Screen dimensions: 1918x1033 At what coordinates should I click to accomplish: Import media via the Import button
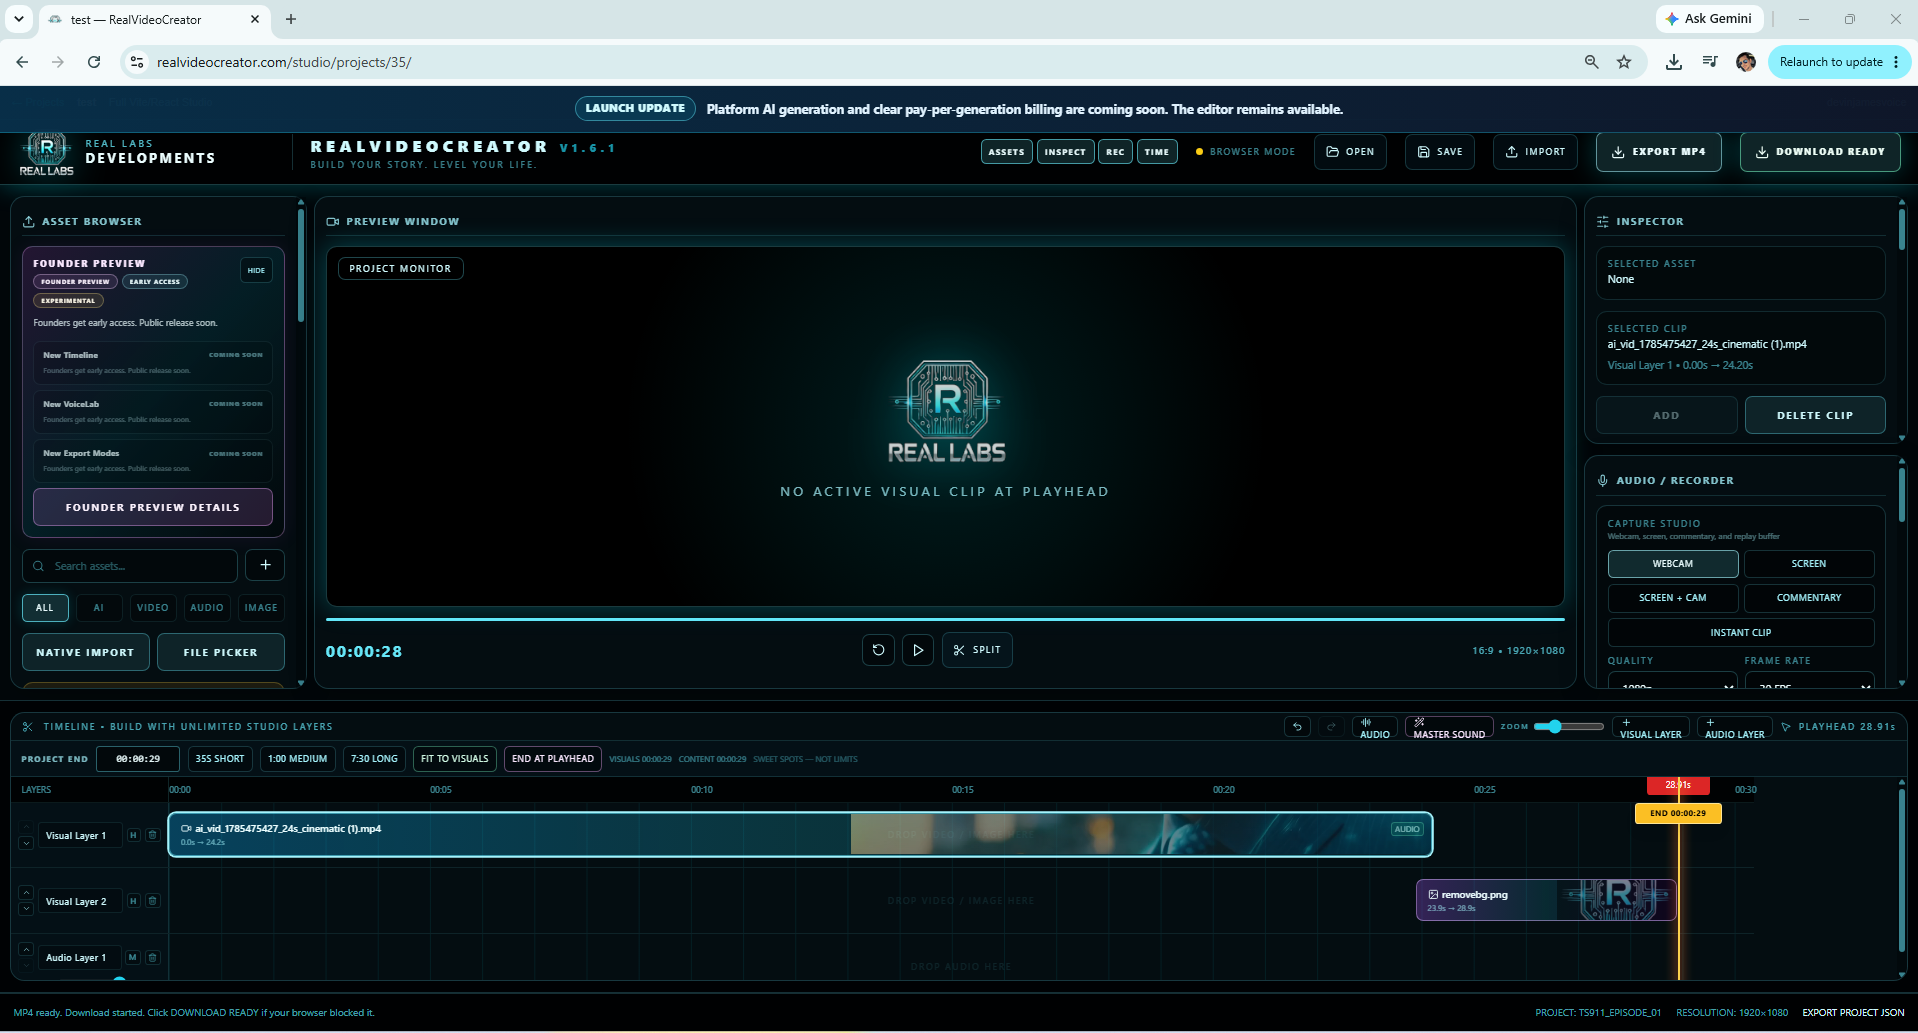1536,152
